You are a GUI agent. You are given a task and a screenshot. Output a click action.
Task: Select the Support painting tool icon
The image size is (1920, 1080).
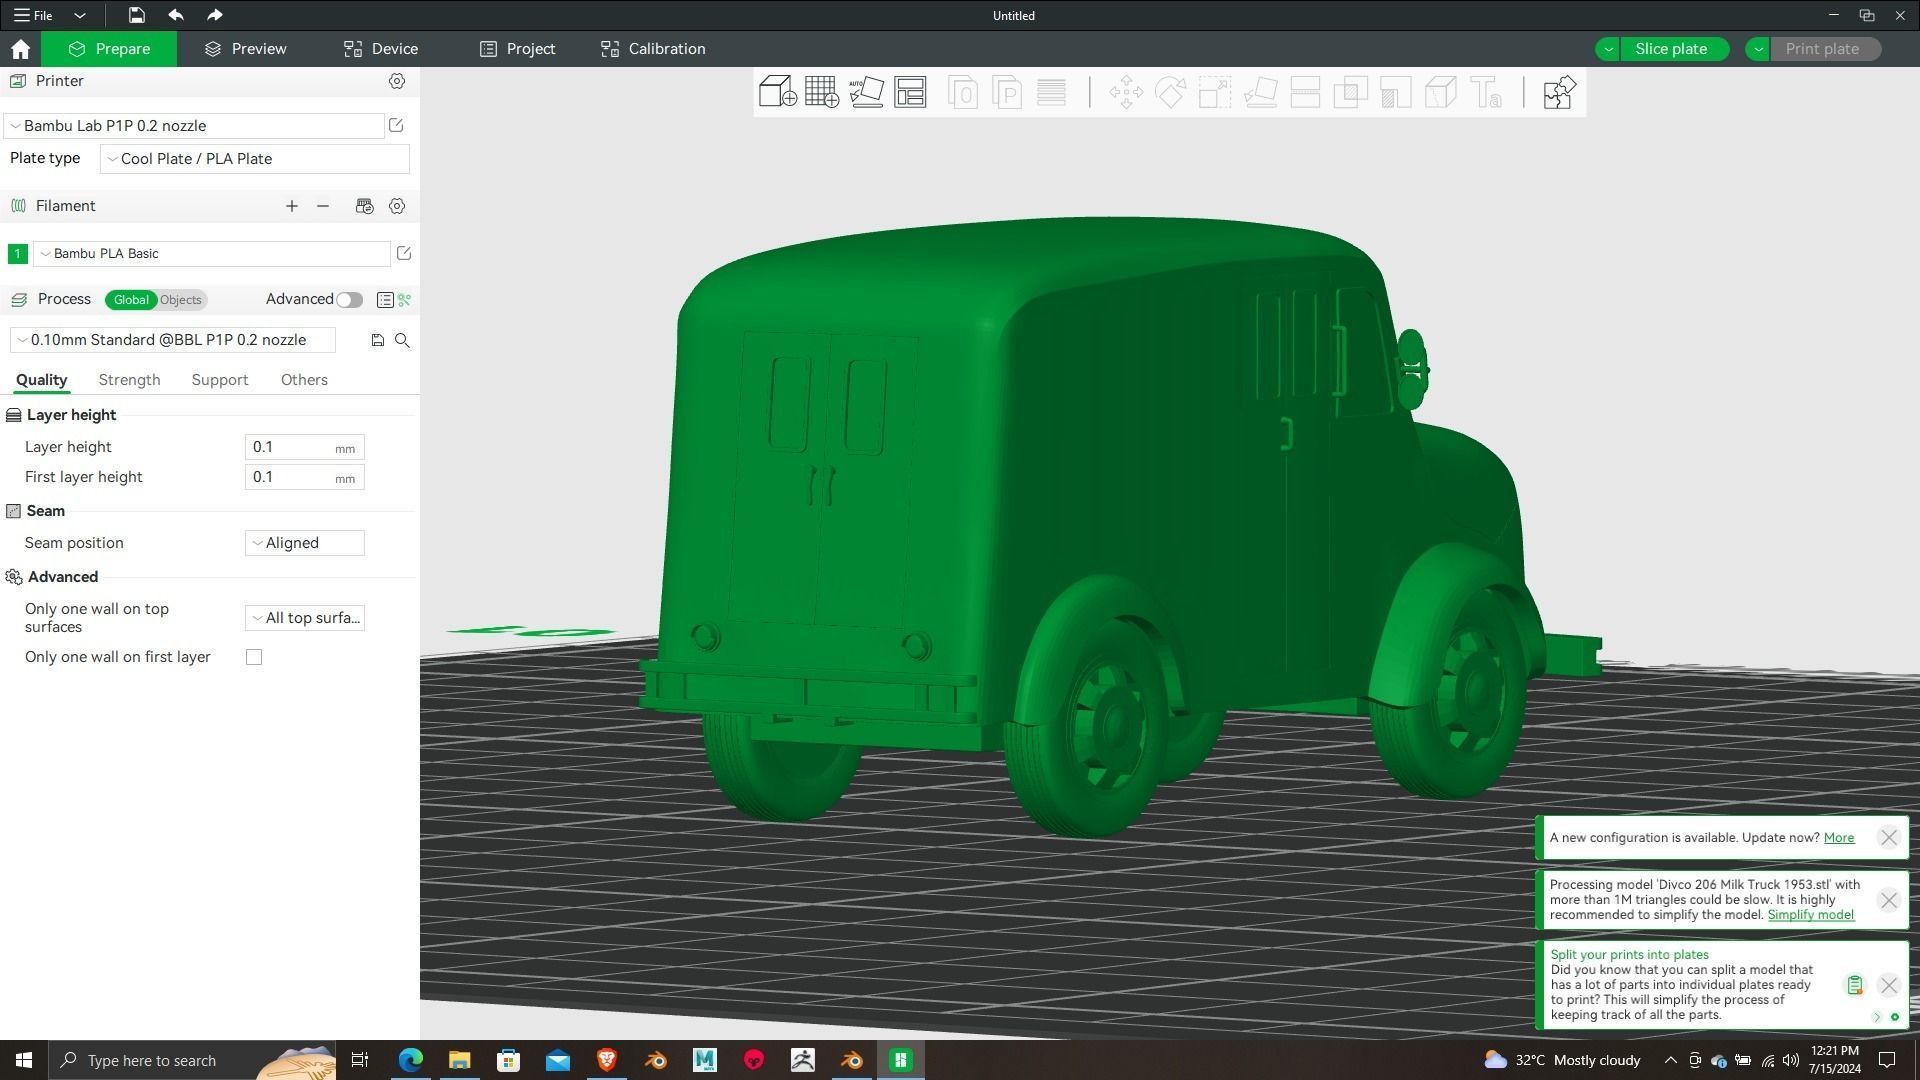tap(1395, 92)
